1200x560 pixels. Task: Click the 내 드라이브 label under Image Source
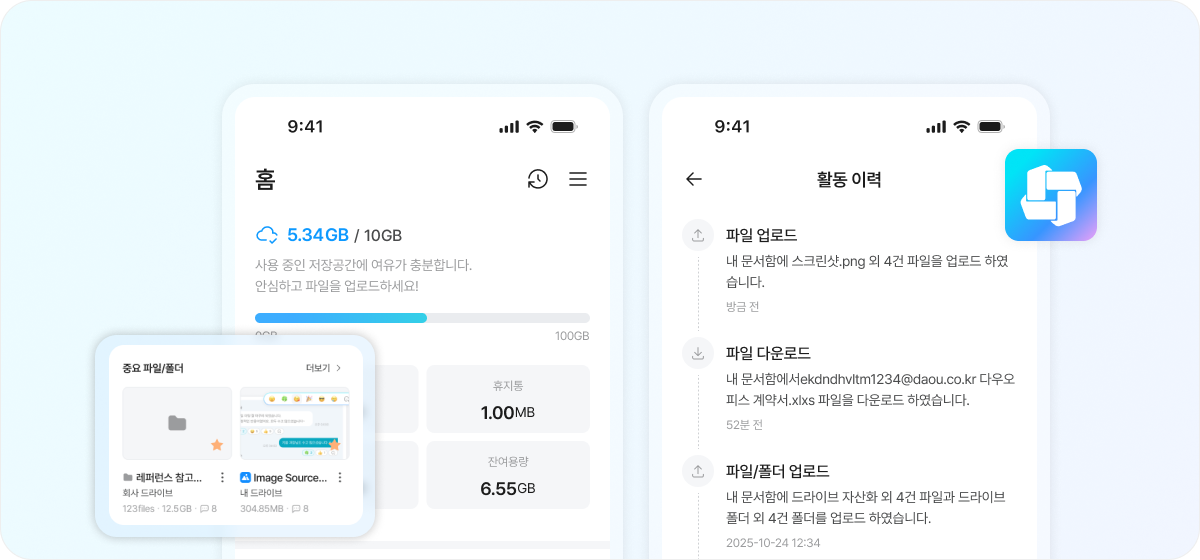261,493
